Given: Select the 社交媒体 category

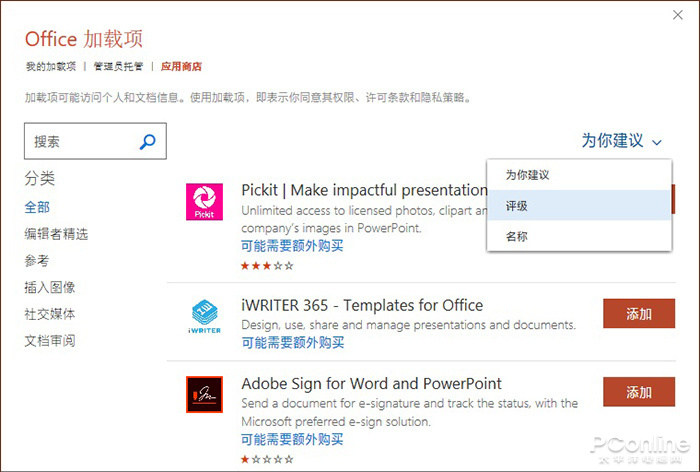Looking at the screenshot, I should click(x=50, y=314).
